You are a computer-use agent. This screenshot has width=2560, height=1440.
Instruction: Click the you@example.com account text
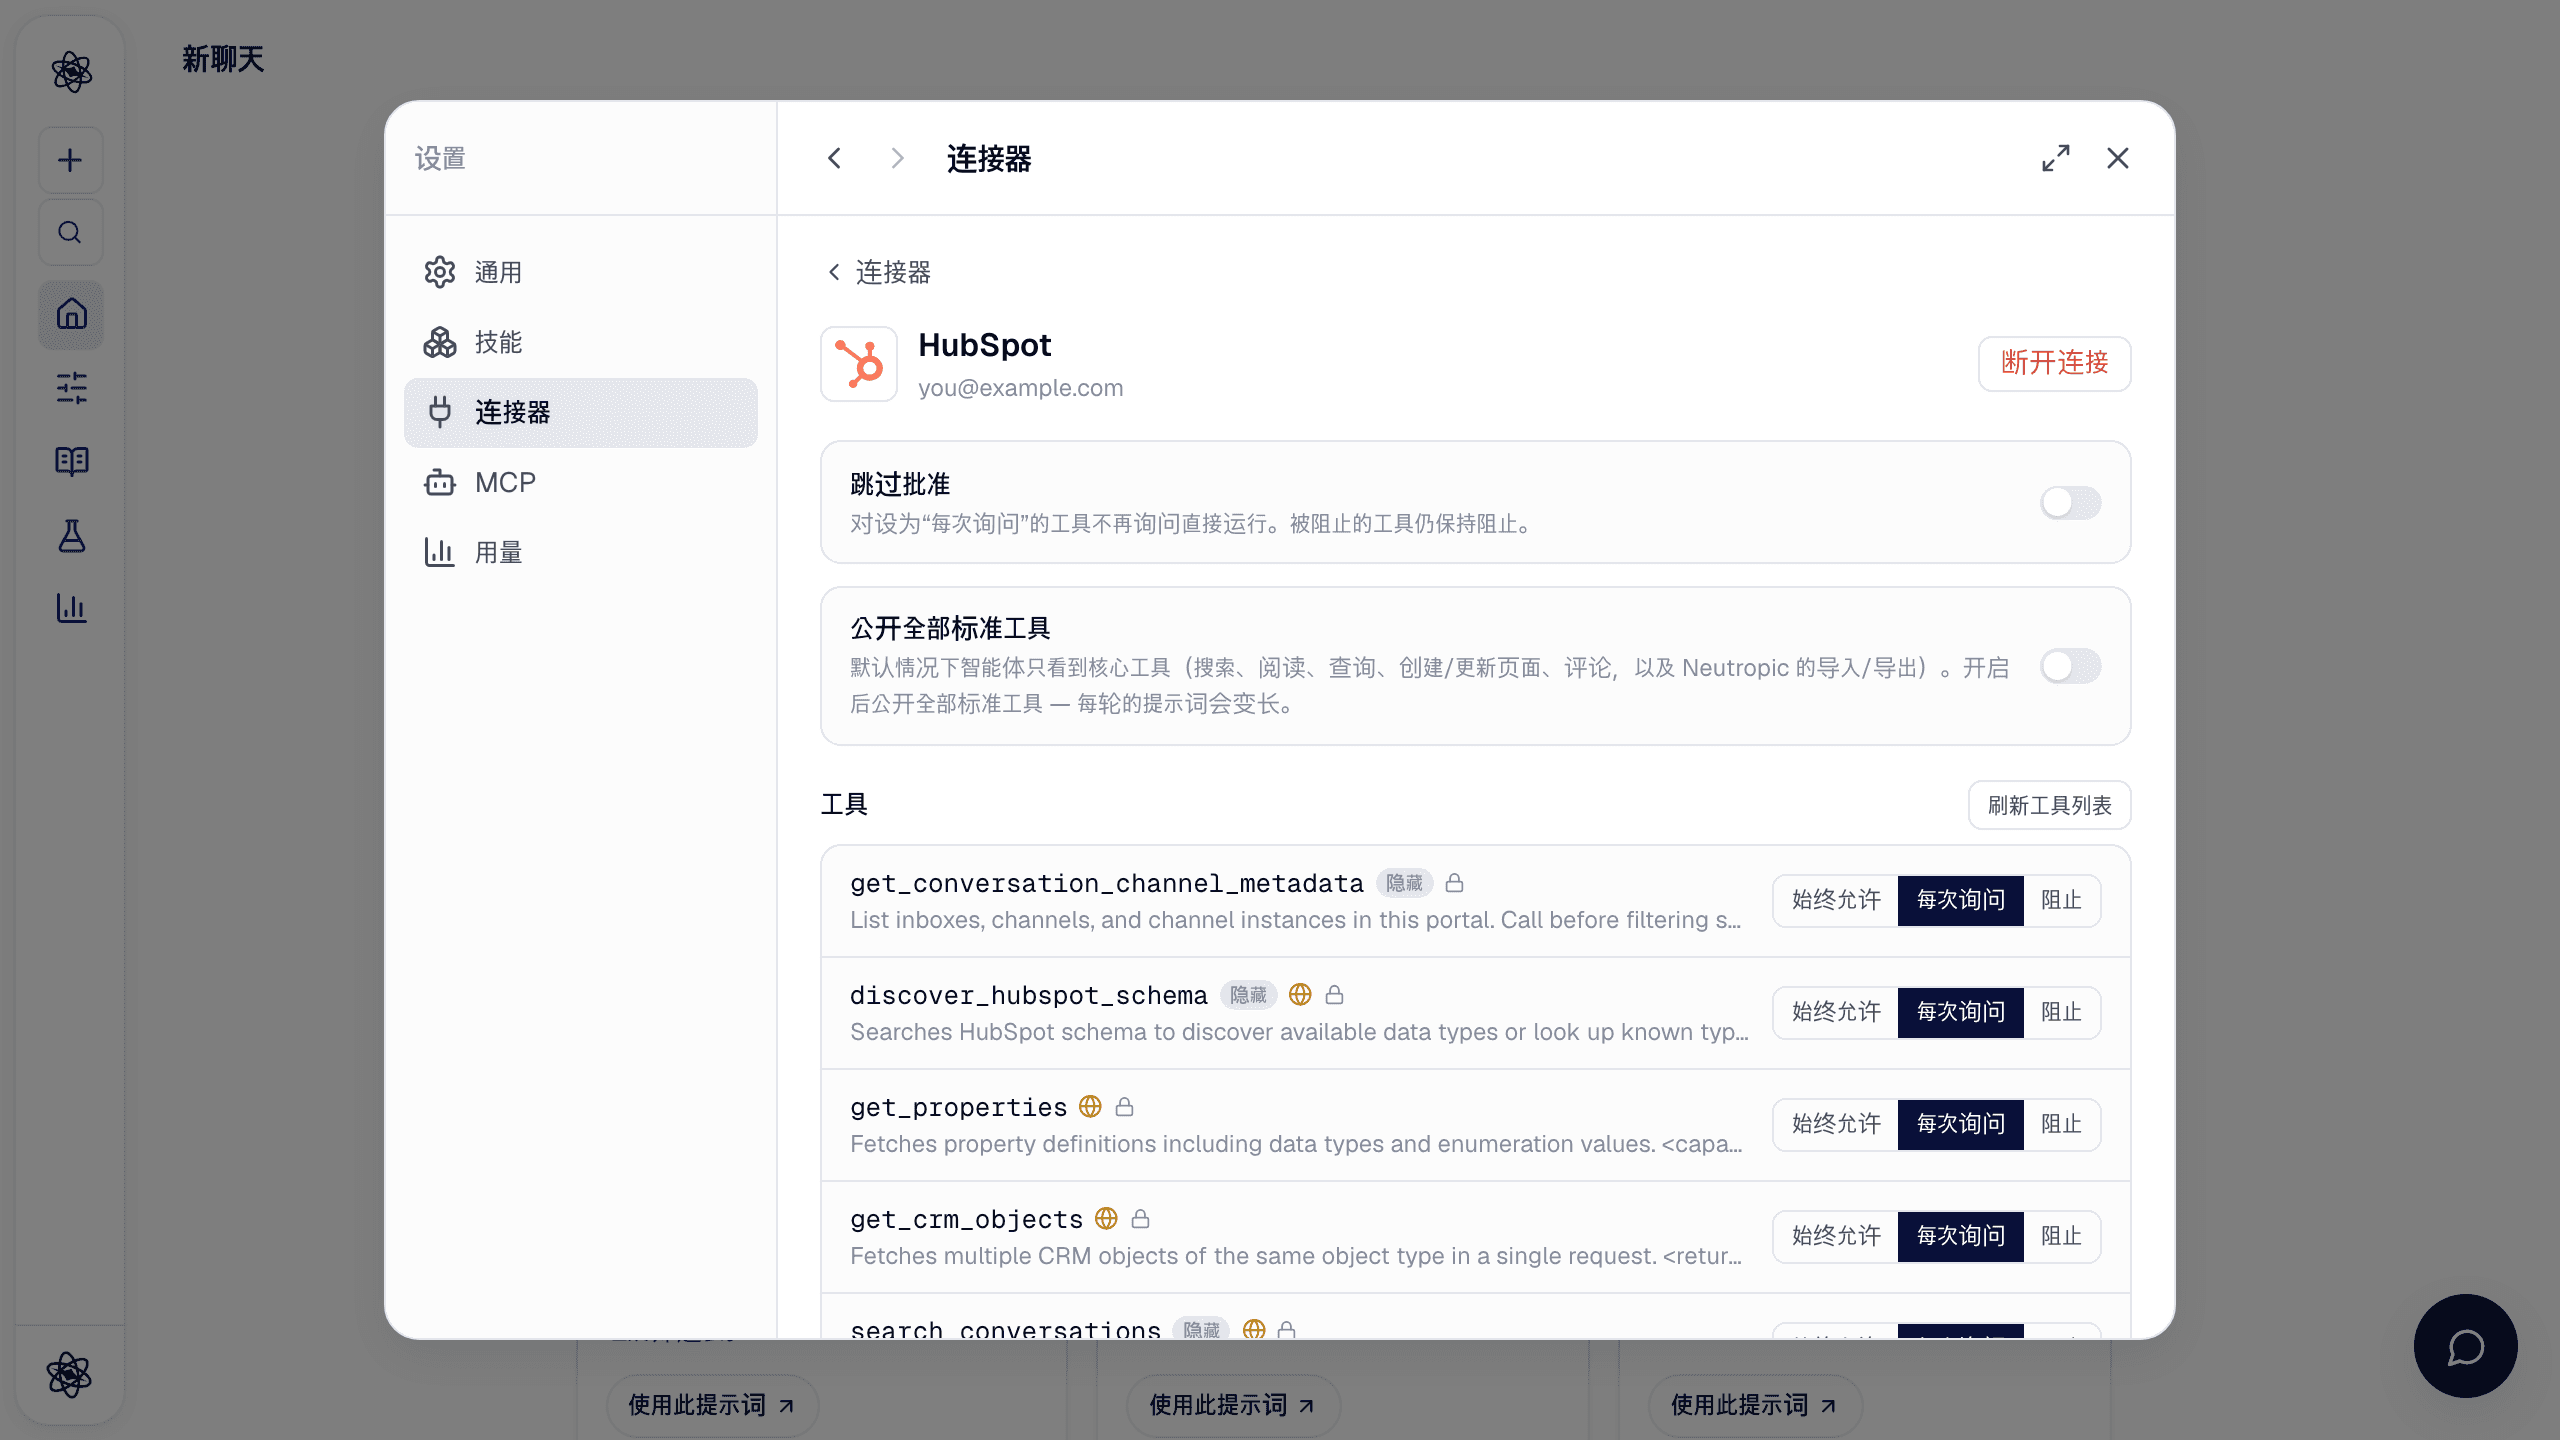(x=1020, y=388)
